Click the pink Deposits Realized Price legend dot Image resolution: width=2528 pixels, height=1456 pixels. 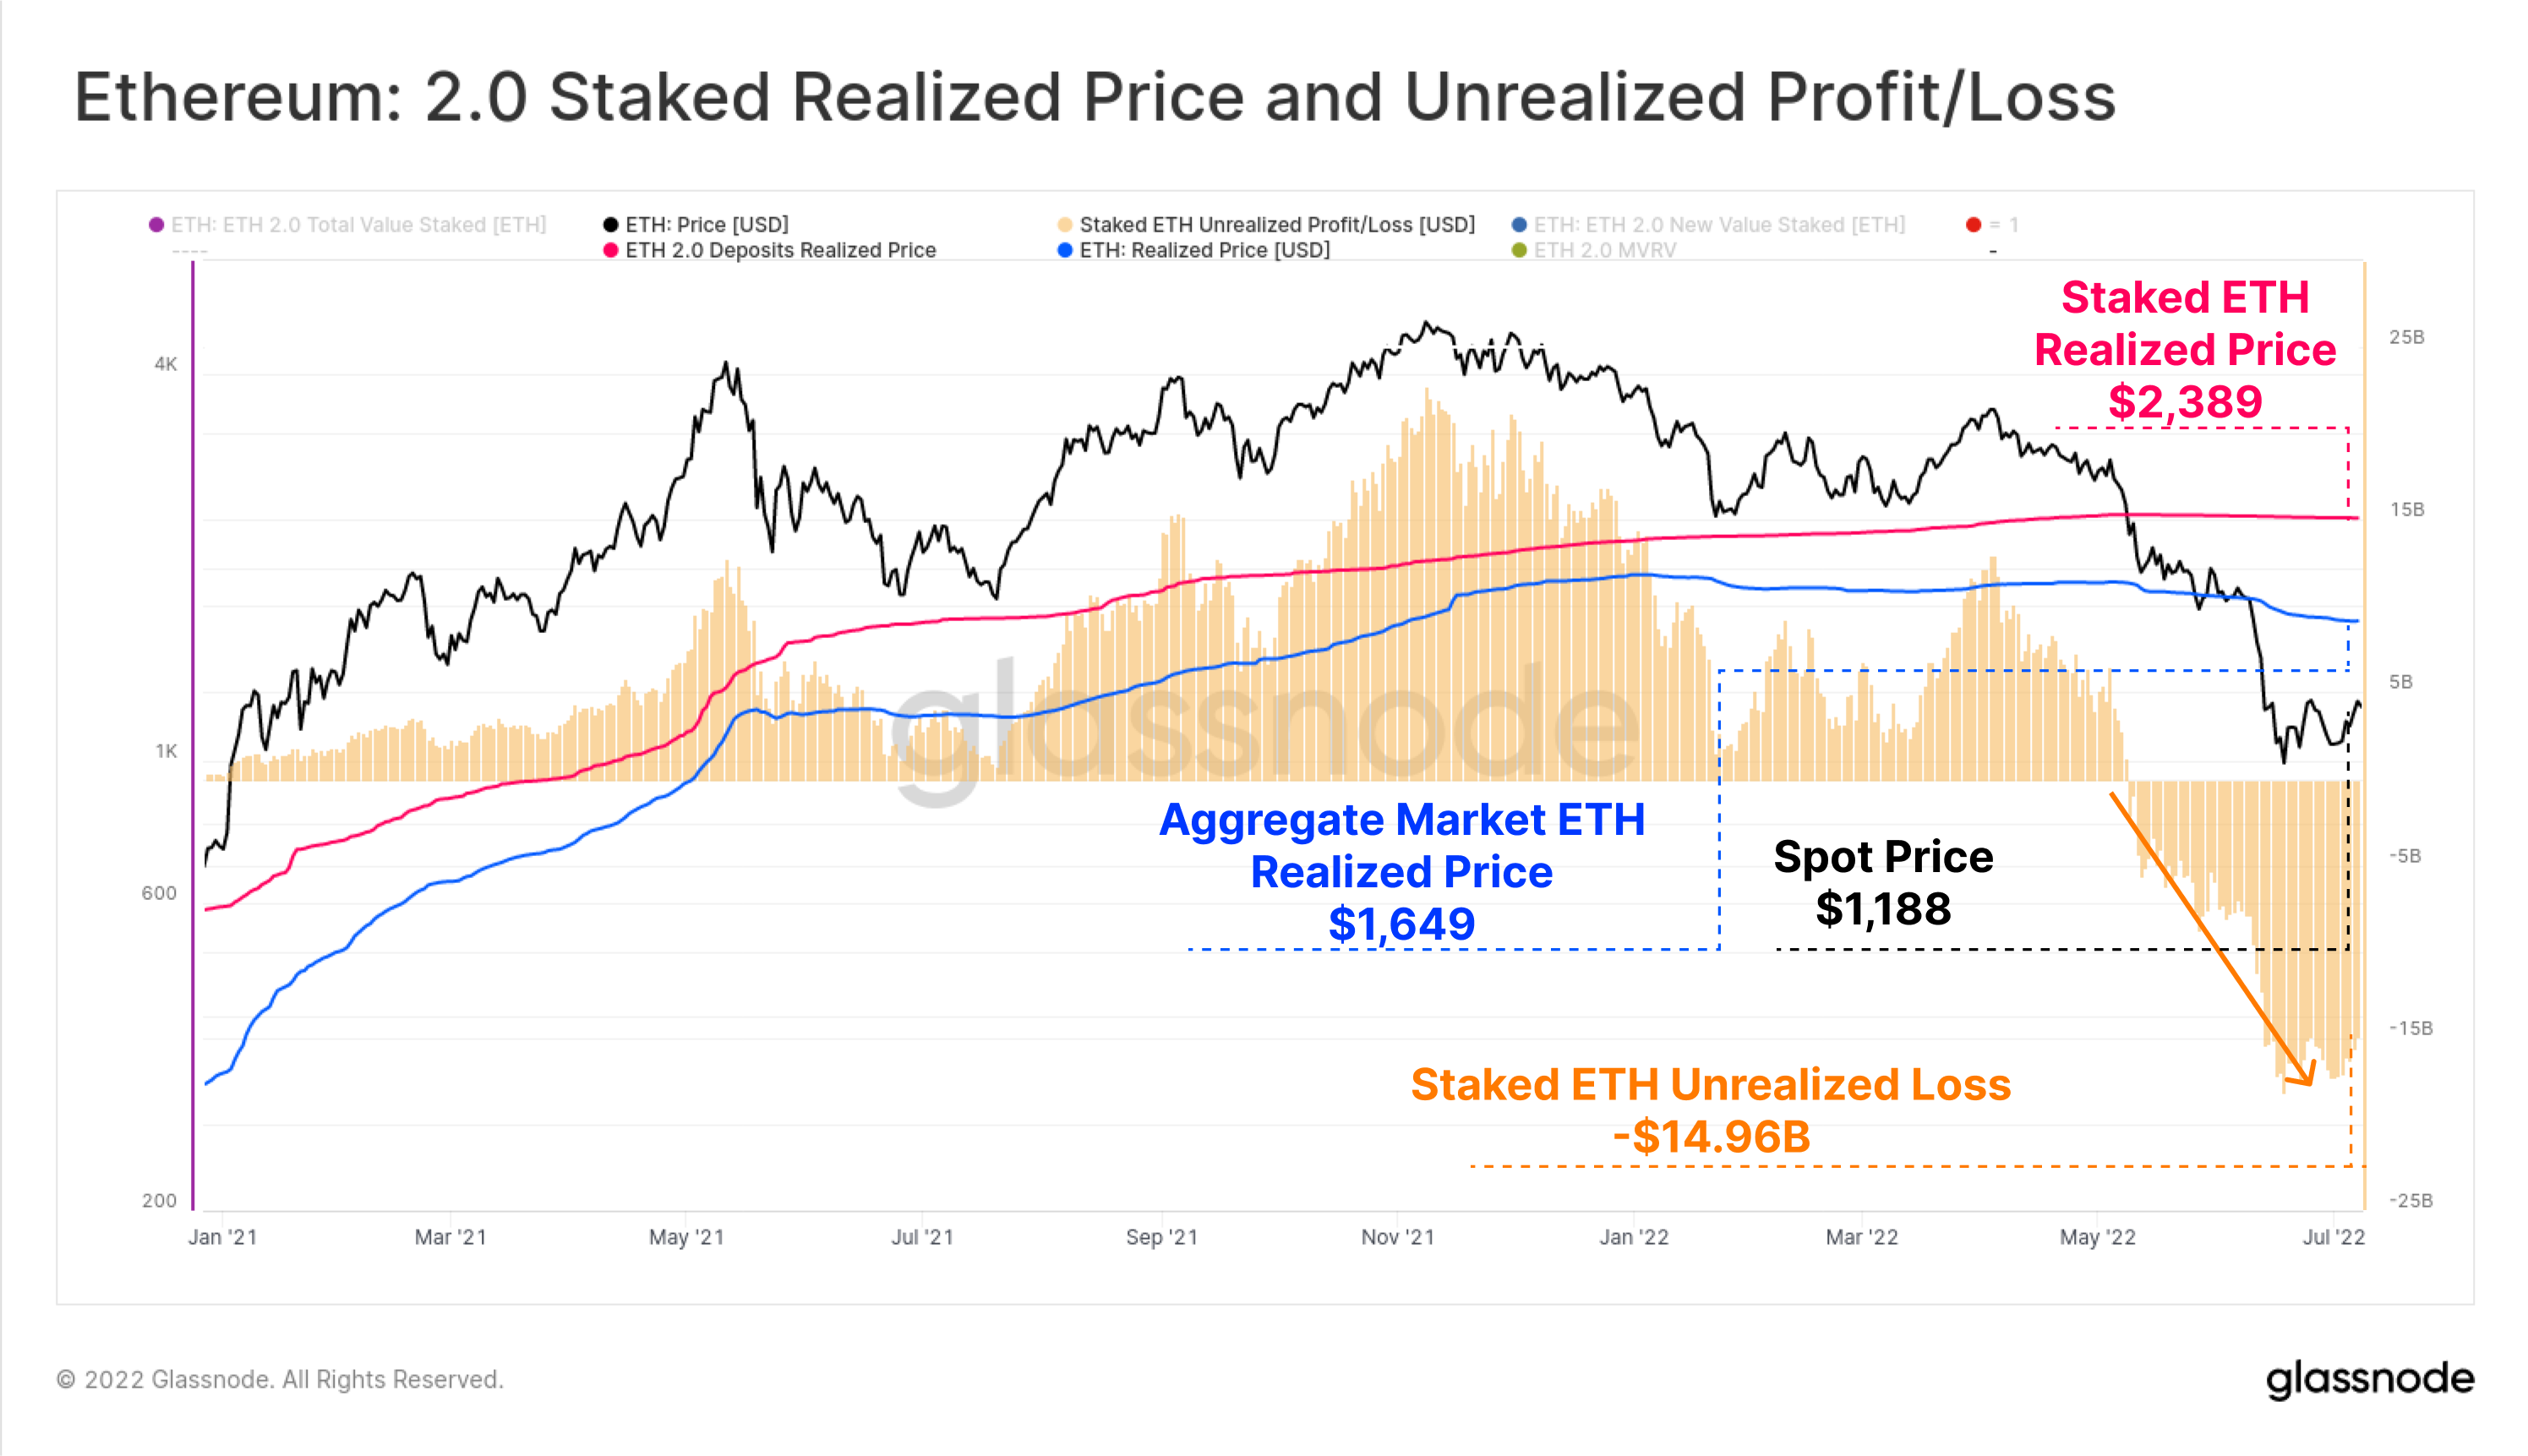coord(610,250)
